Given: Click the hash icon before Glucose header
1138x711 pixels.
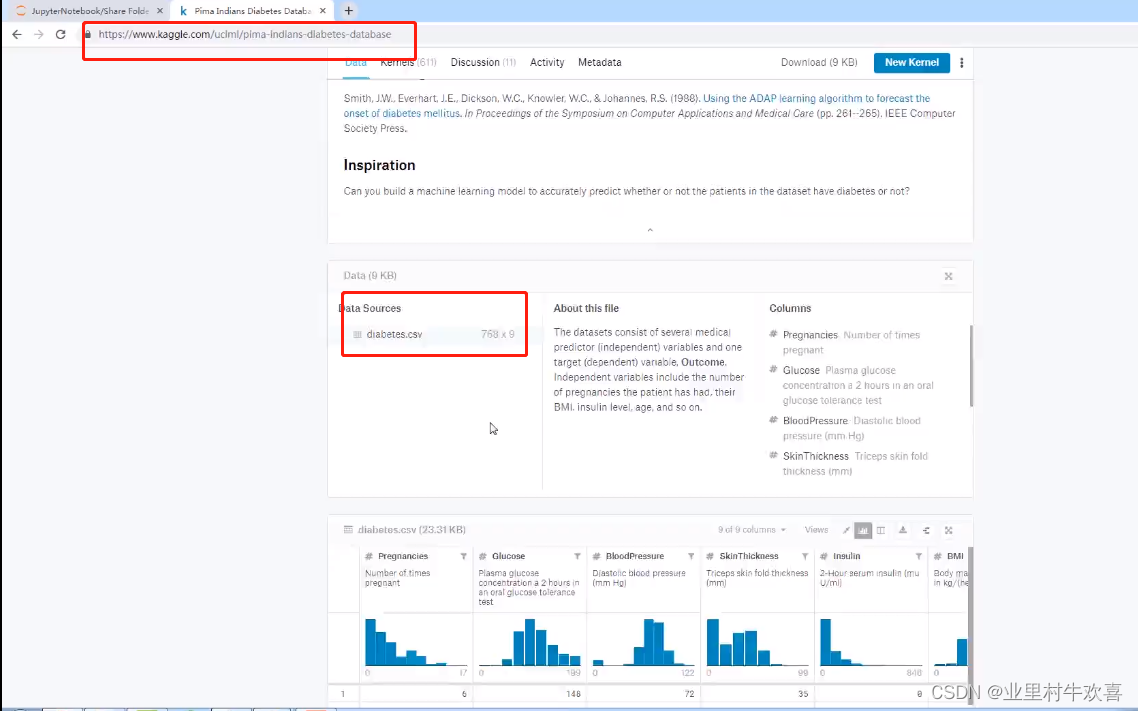Looking at the screenshot, I should point(483,556).
